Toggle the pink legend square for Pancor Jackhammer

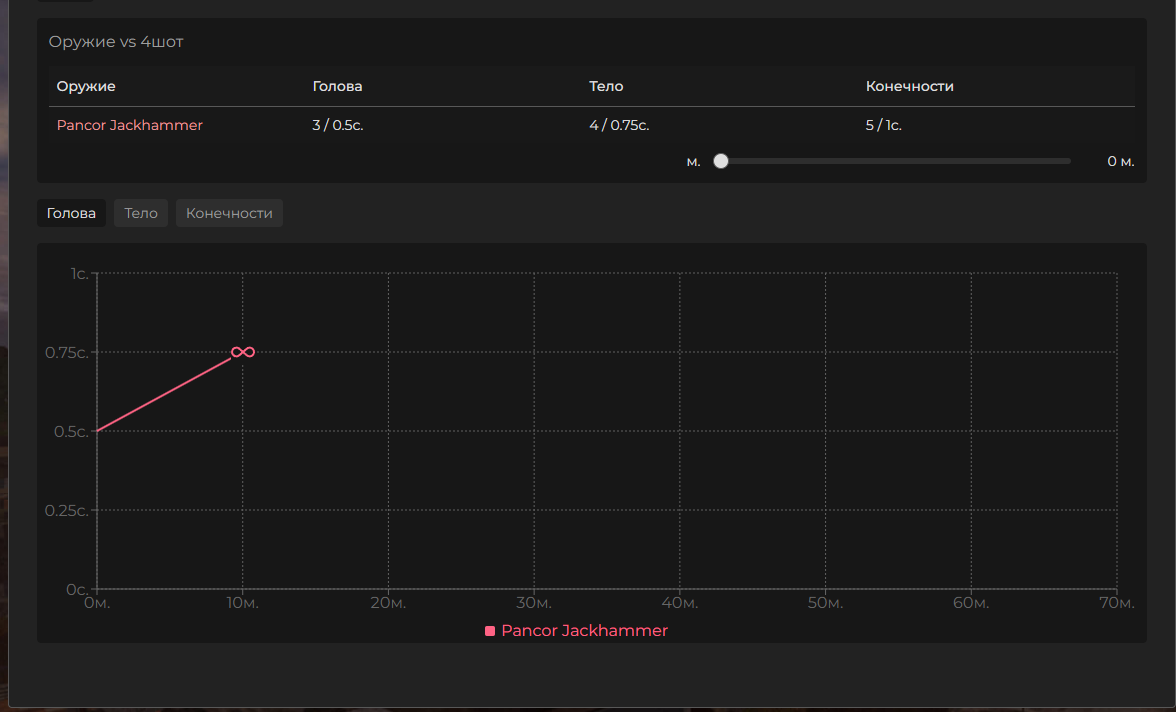pyautogui.click(x=490, y=631)
